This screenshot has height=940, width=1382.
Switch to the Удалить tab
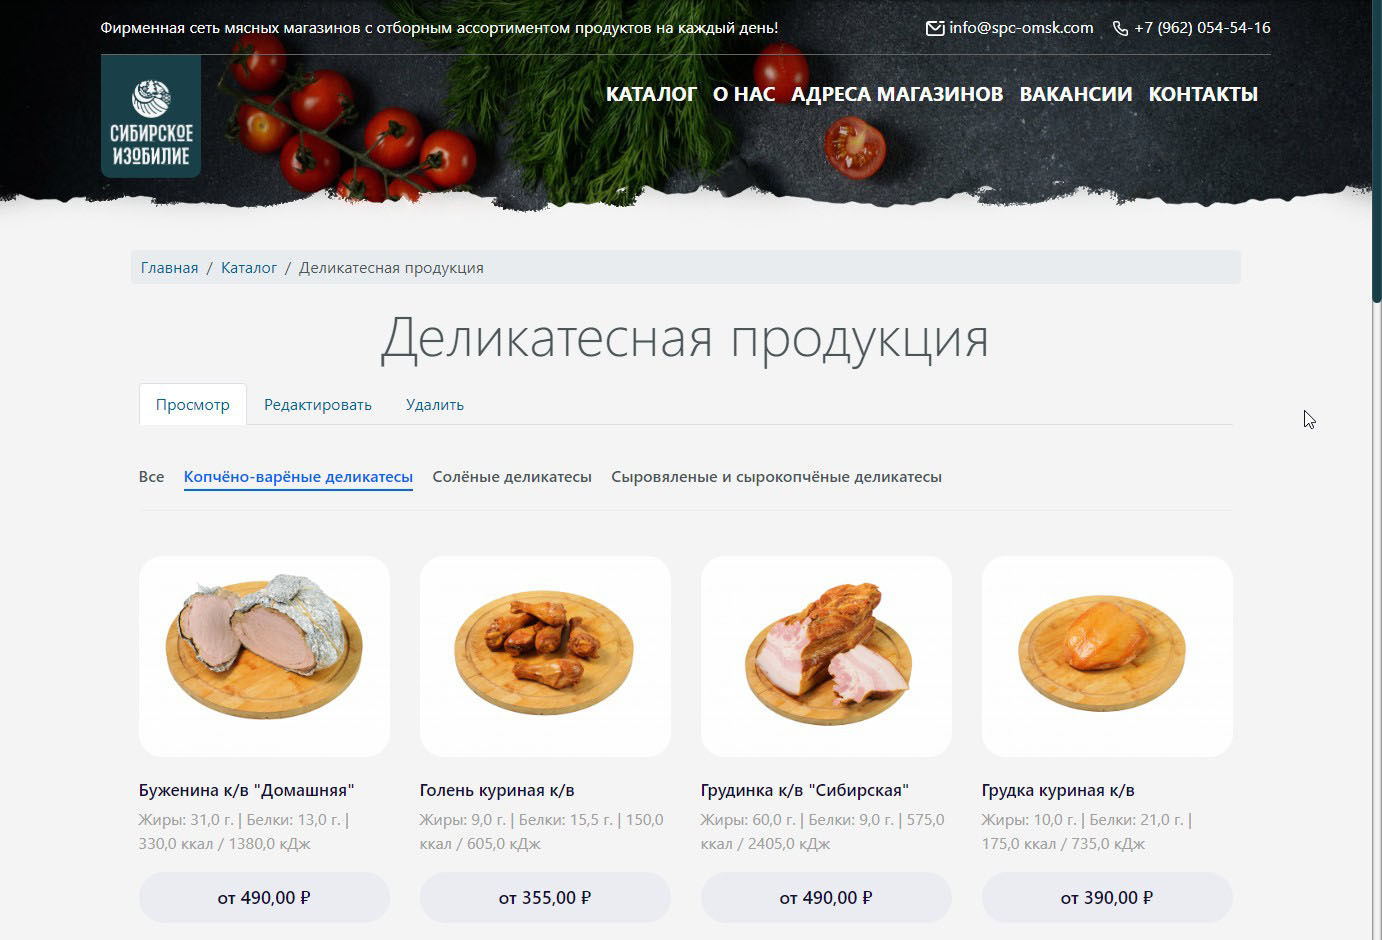point(435,405)
